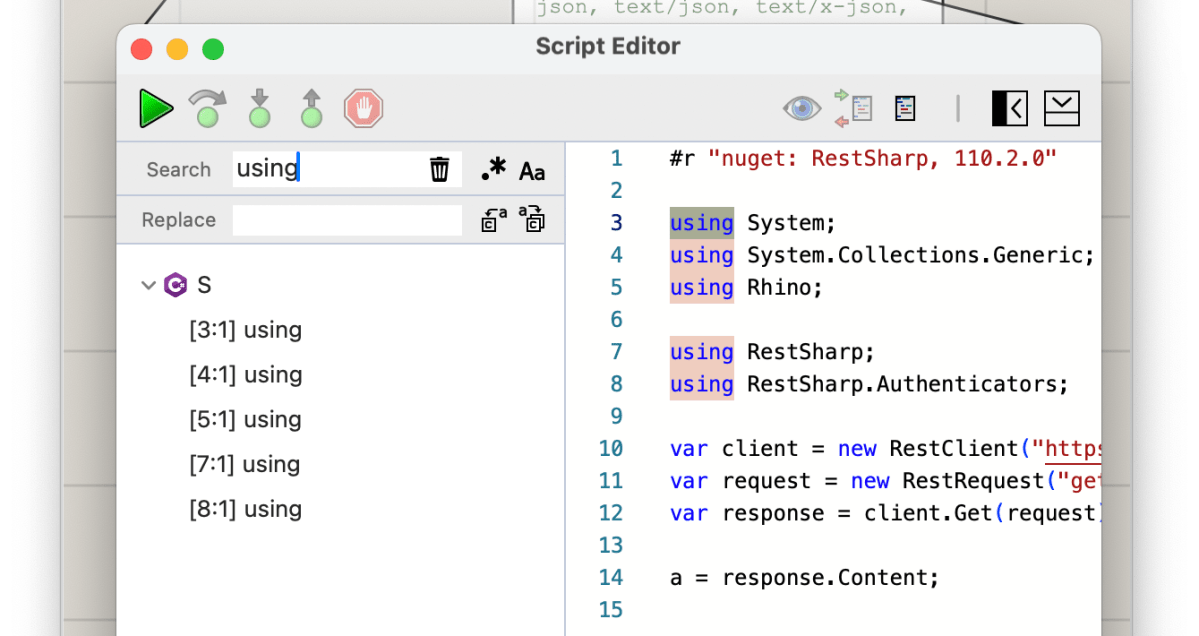
Task: Click 'Rhino;' on line 5
Action: pyautogui.click(x=785, y=287)
